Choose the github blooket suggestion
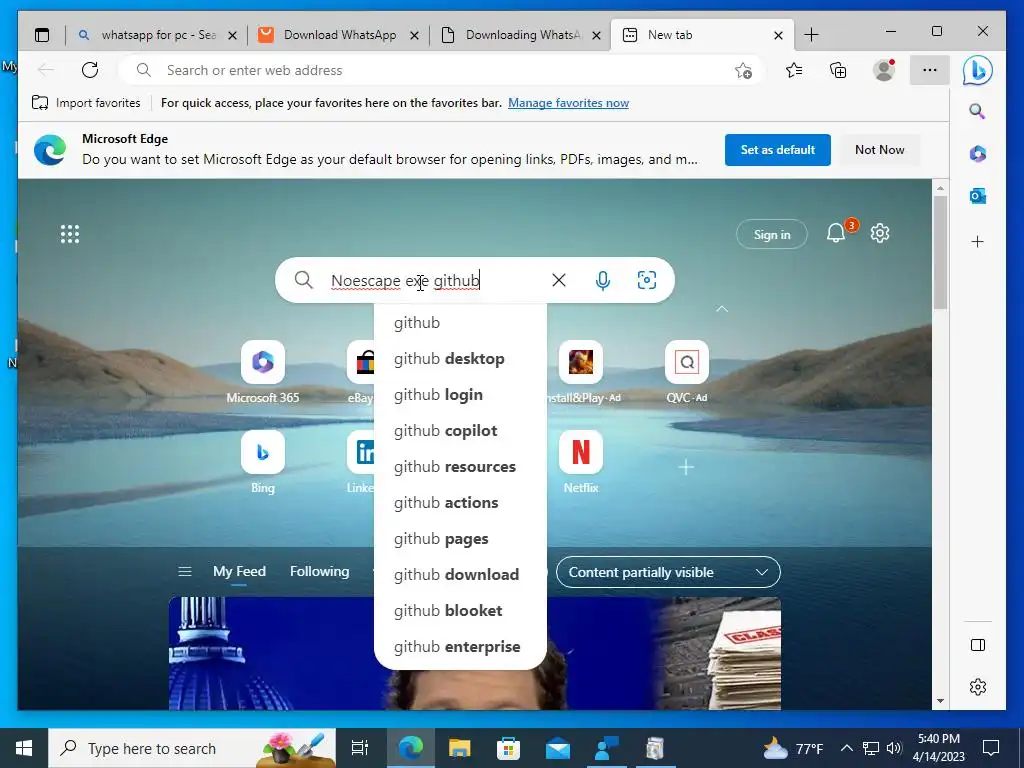This screenshot has height=768, width=1024. (460, 611)
